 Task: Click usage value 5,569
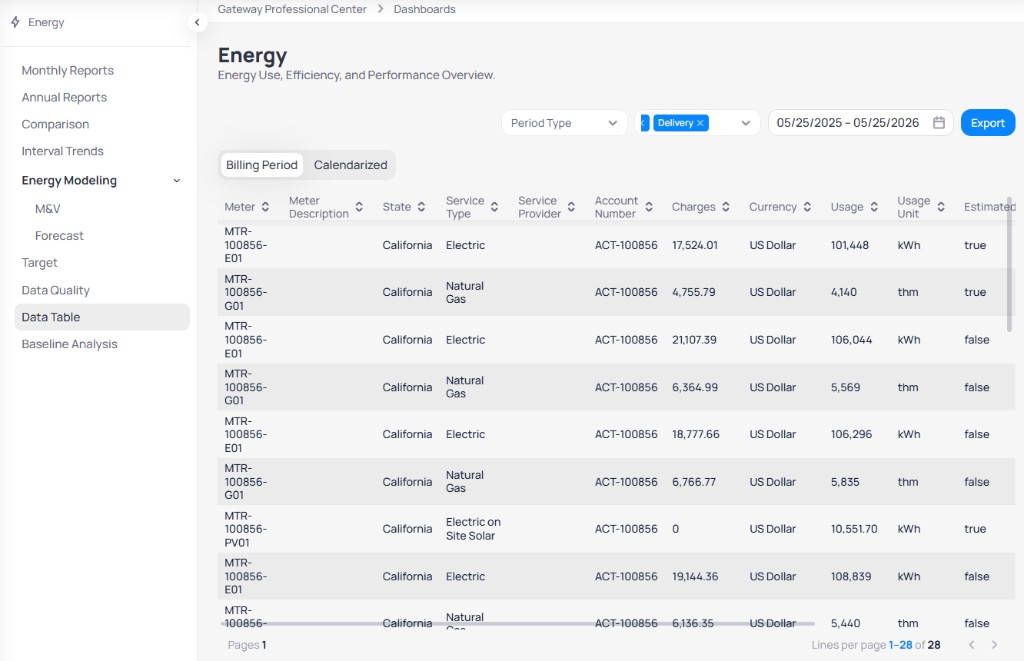click(845, 387)
